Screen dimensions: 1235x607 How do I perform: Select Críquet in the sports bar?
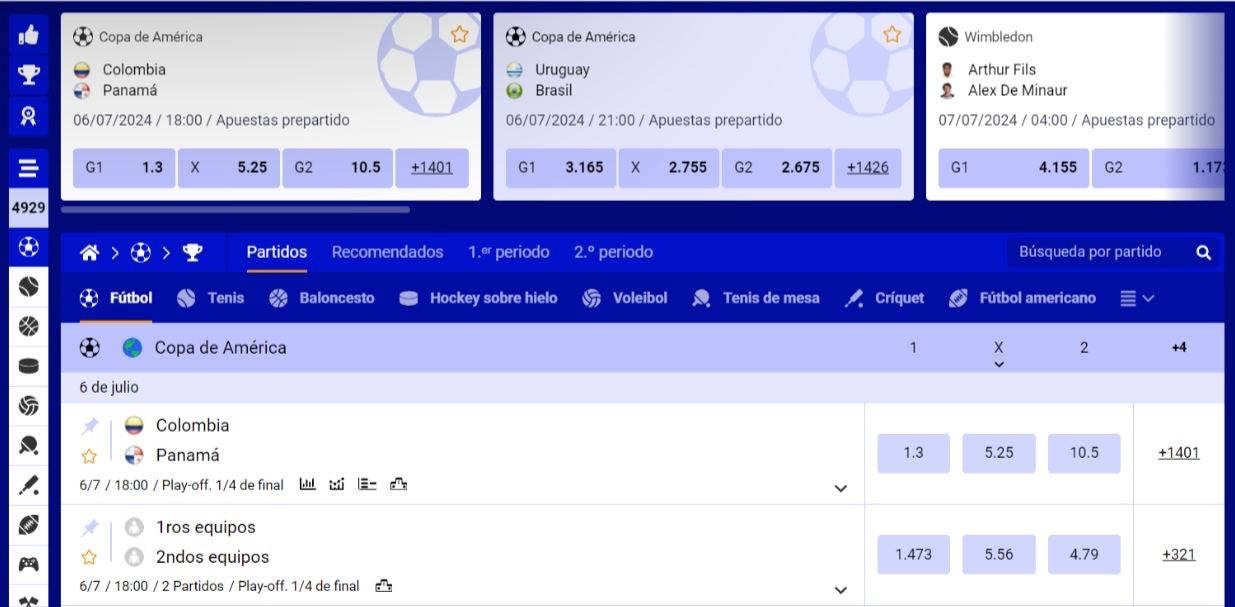coord(884,298)
